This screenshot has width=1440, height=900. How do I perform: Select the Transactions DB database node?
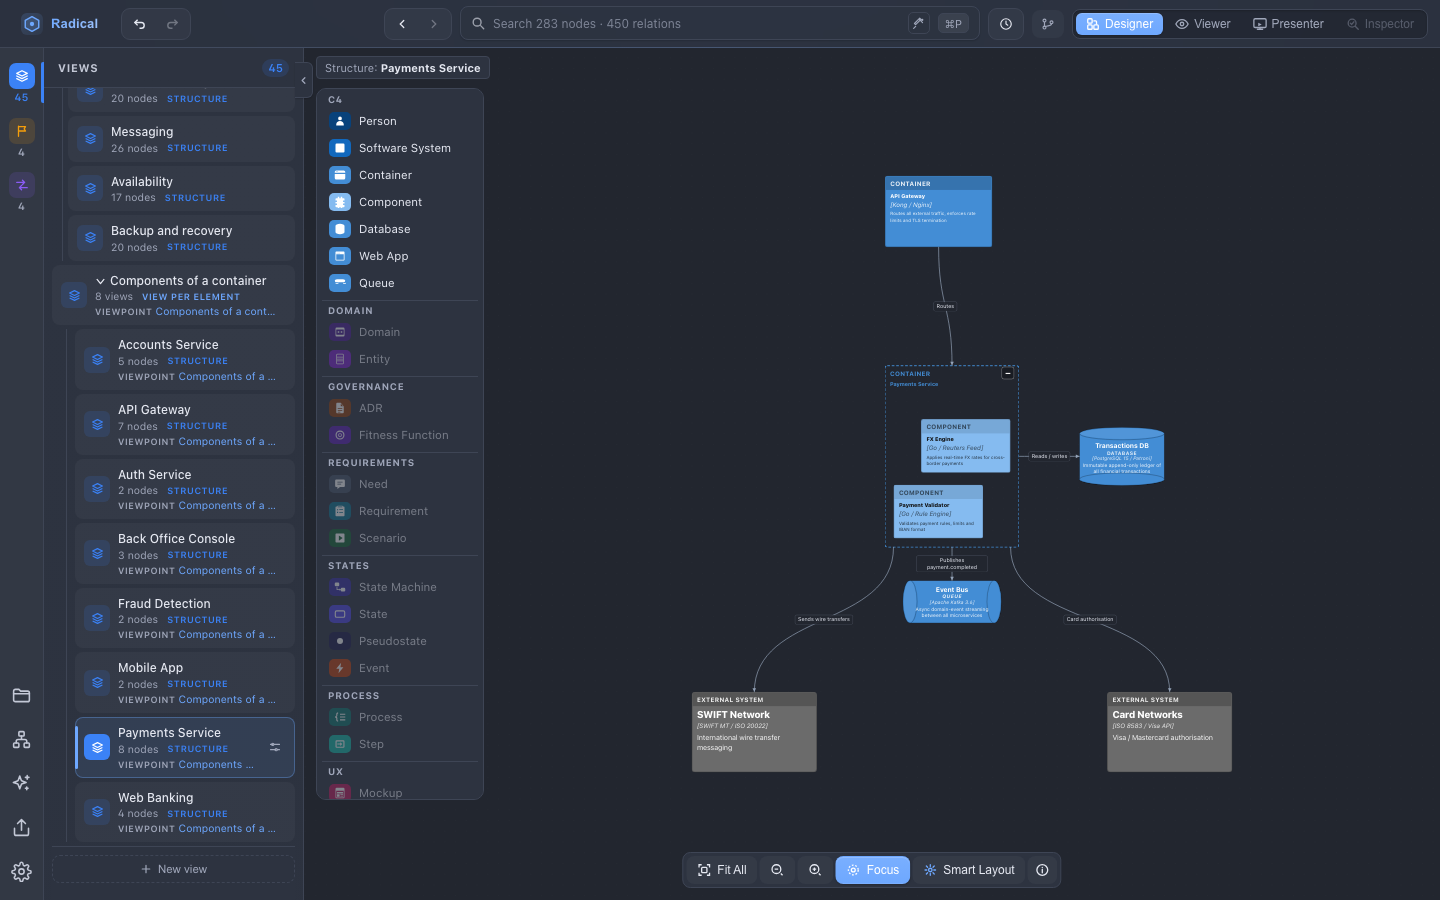point(1122,457)
